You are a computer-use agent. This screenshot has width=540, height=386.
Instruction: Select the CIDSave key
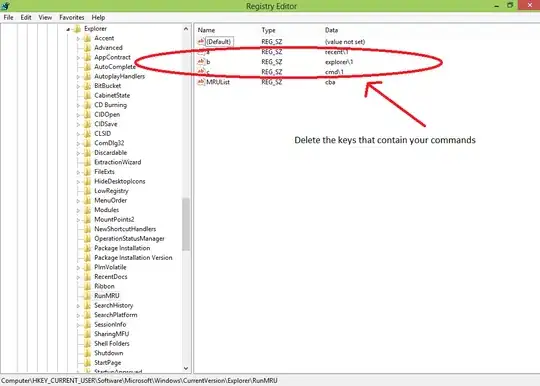coord(106,124)
